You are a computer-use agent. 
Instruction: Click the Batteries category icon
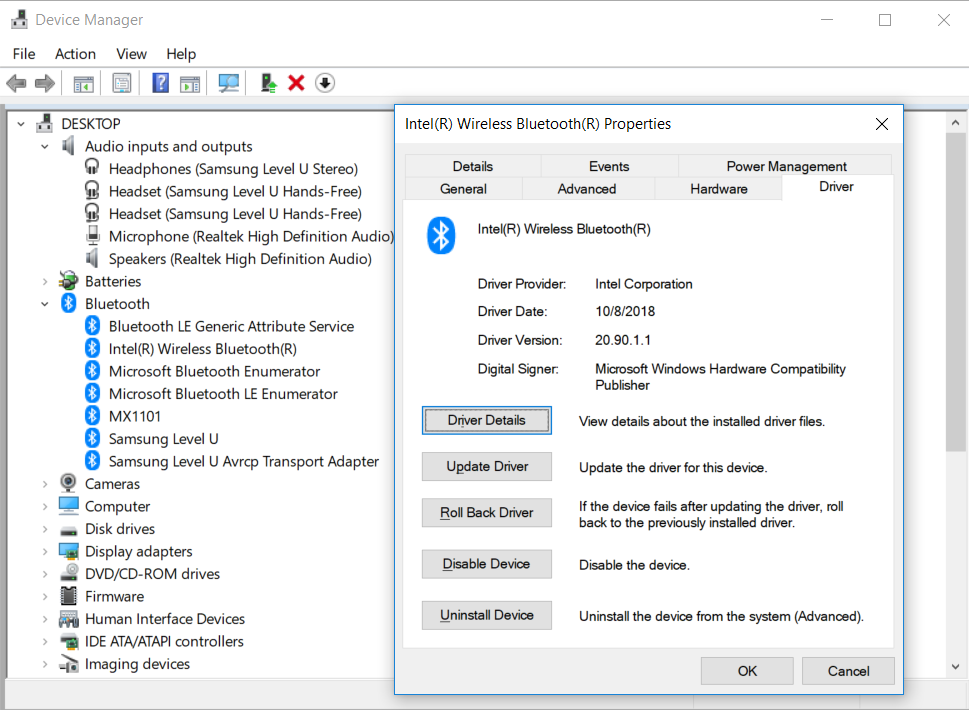(69, 281)
